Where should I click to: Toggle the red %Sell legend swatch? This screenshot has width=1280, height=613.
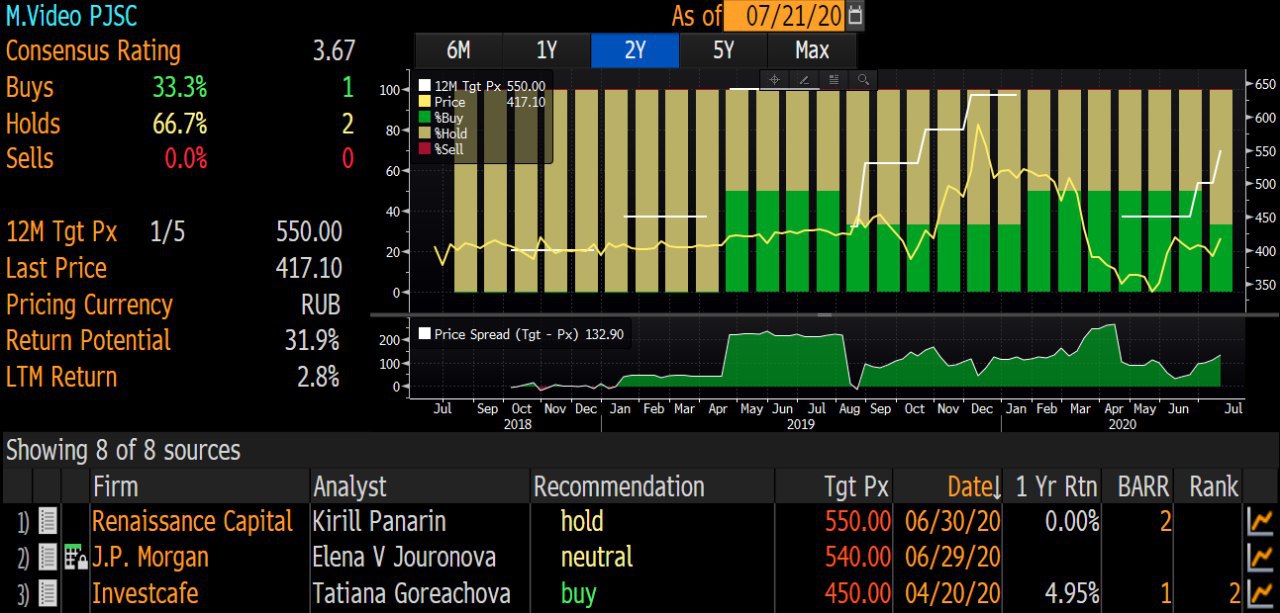click(x=425, y=148)
